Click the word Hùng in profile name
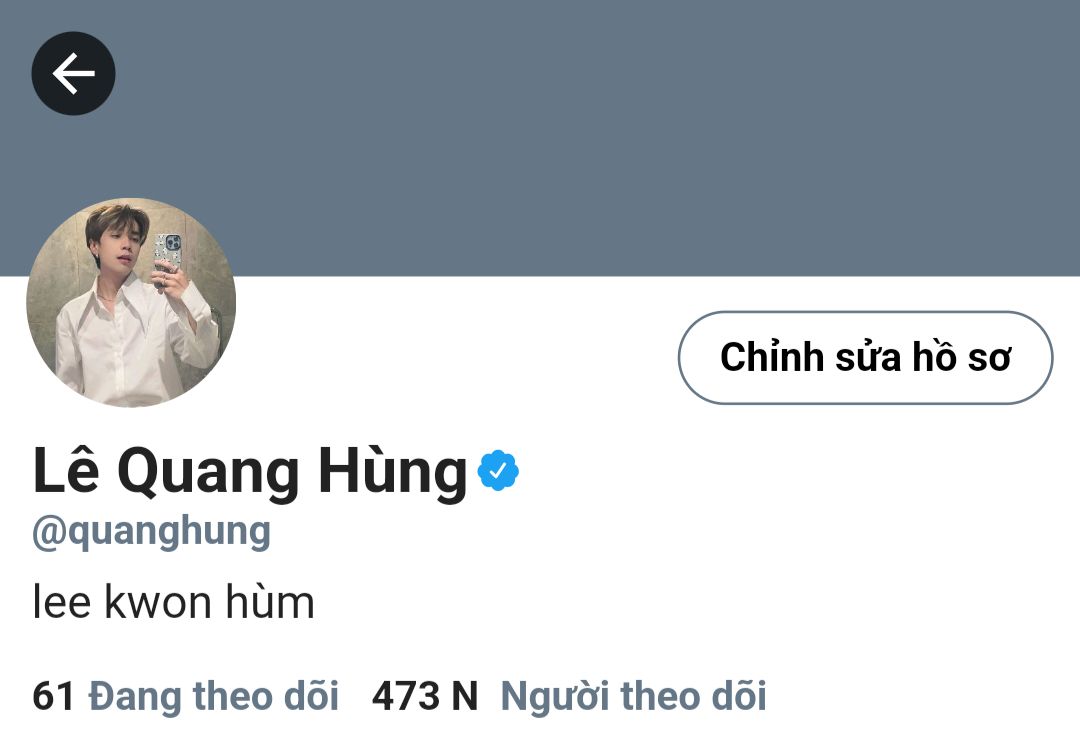The image size is (1080, 752). (x=393, y=472)
